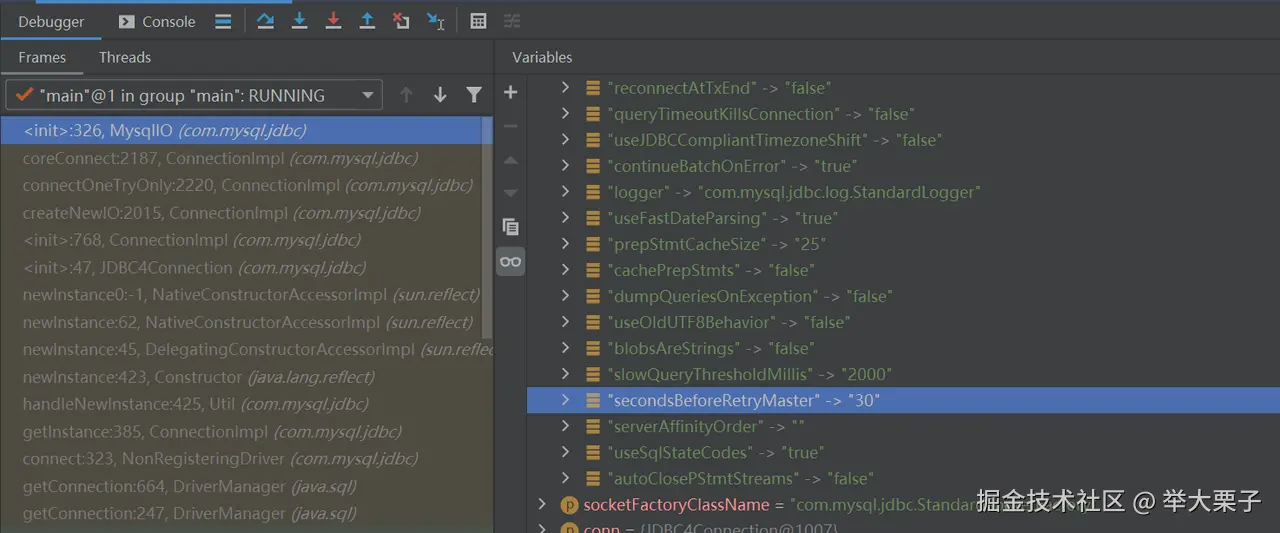Add a new watch with the plus icon
The height and width of the screenshot is (533, 1280).
click(x=510, y=93)
